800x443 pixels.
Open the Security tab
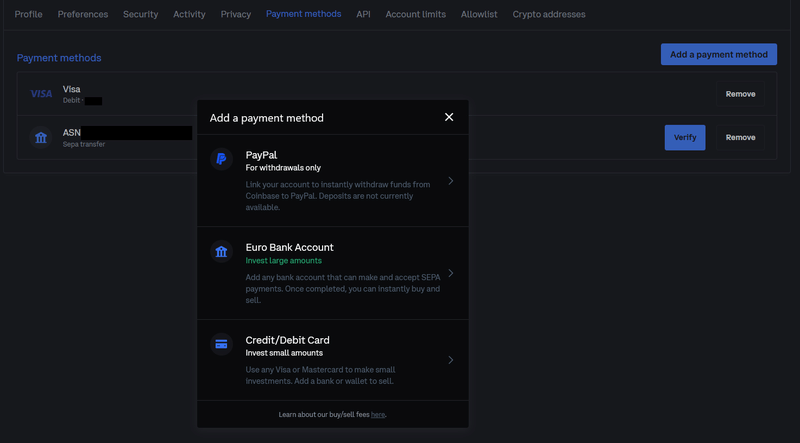click(x=140, y=14)
